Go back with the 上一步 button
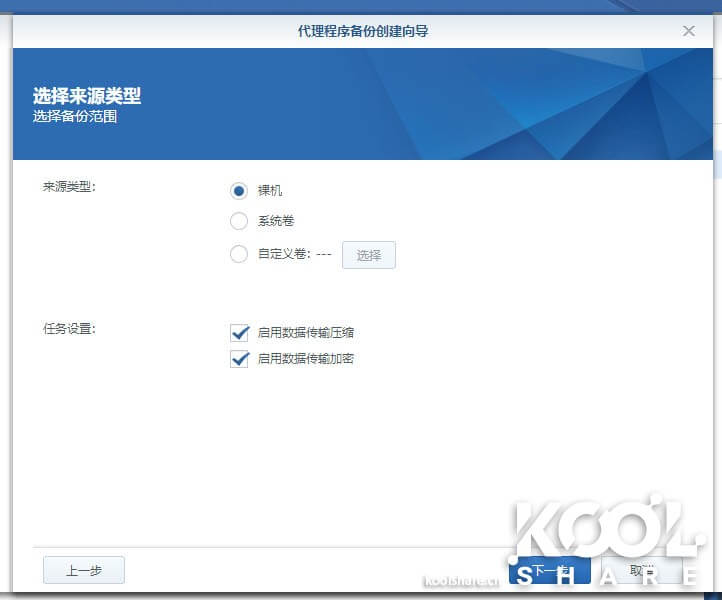 pyautogui.click(x=84, y=570)
